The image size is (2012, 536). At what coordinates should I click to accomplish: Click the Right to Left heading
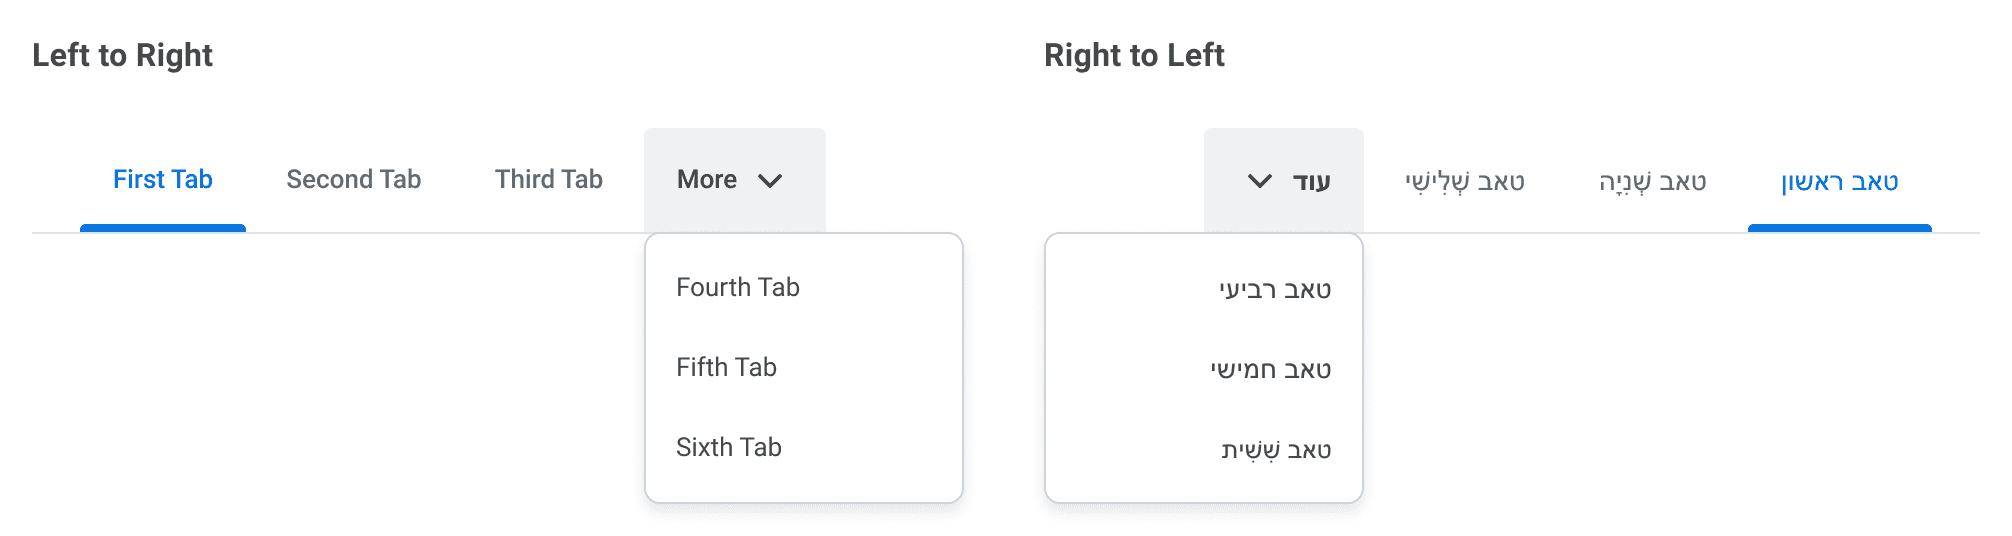coord(1134,56)
